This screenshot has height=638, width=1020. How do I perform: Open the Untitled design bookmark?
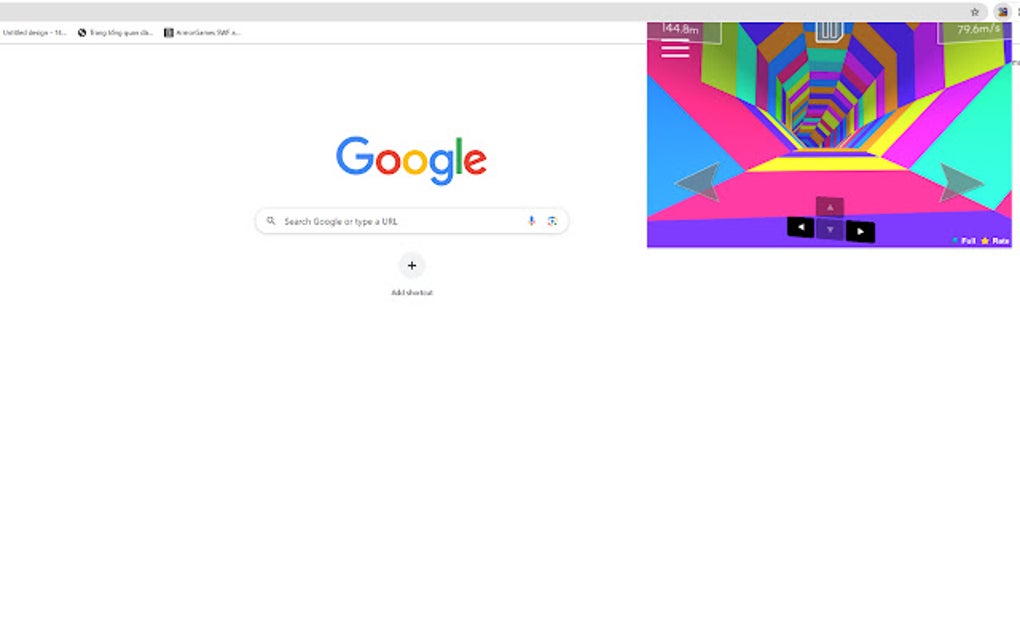click(x=34, y=33)
